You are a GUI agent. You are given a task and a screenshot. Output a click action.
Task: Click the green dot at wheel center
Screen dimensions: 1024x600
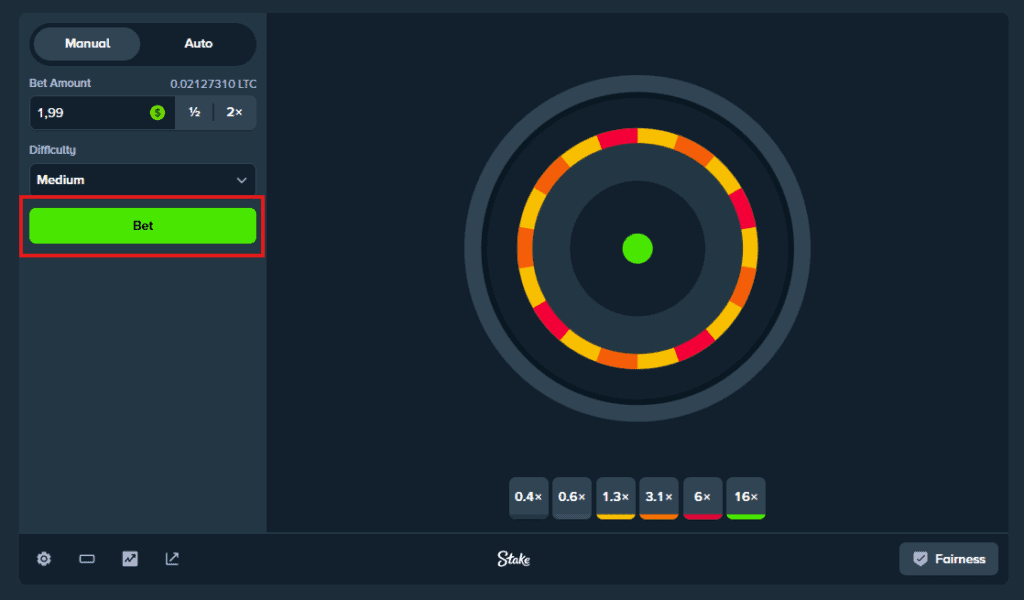pyautogui.click(x=637, y=247)
